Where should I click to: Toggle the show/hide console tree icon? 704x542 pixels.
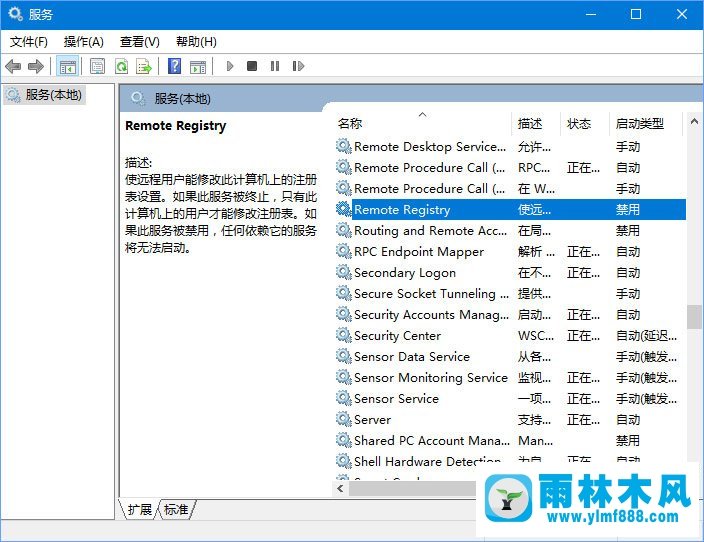coord(68,66)
